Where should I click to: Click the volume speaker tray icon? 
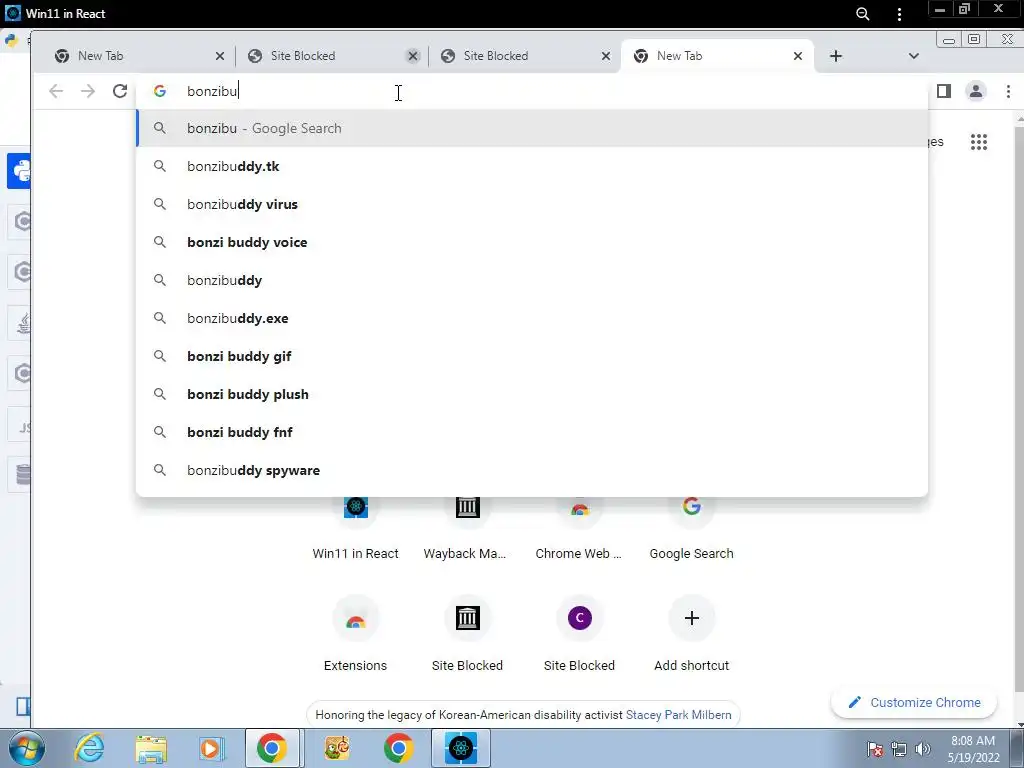(923, 749)
